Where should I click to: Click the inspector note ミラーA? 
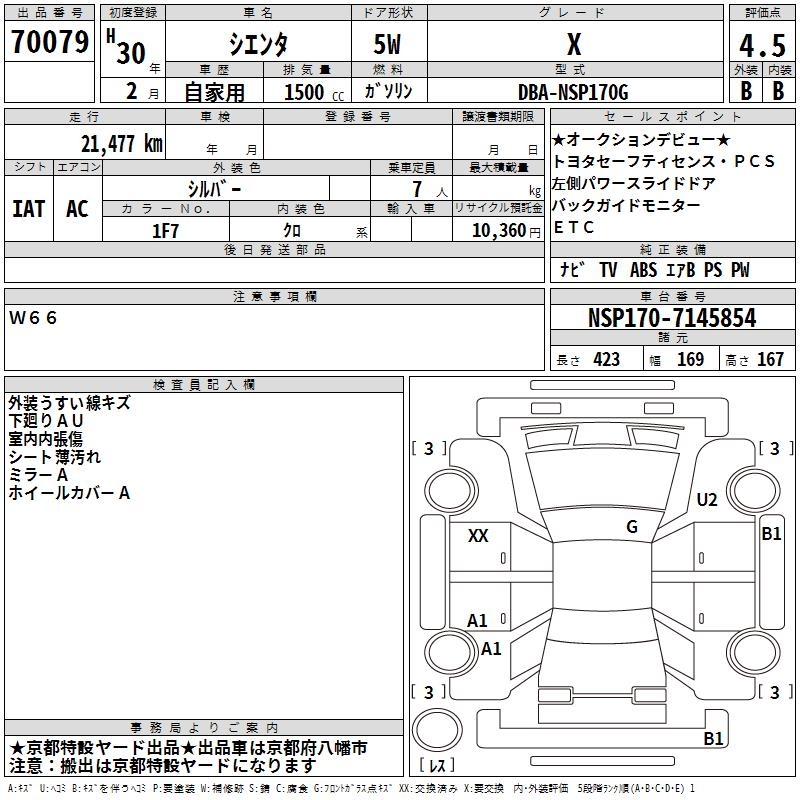pyautogui.click(x=38, y=475)
